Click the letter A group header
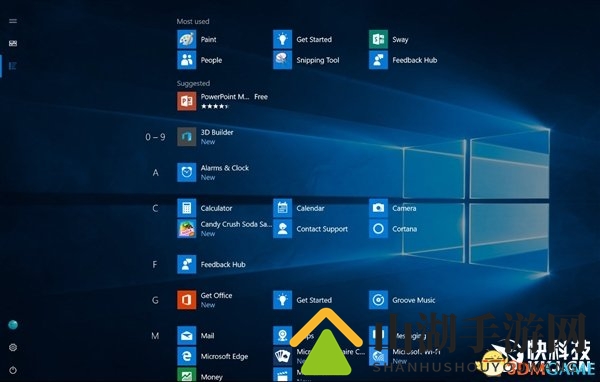 click(155, 173)
